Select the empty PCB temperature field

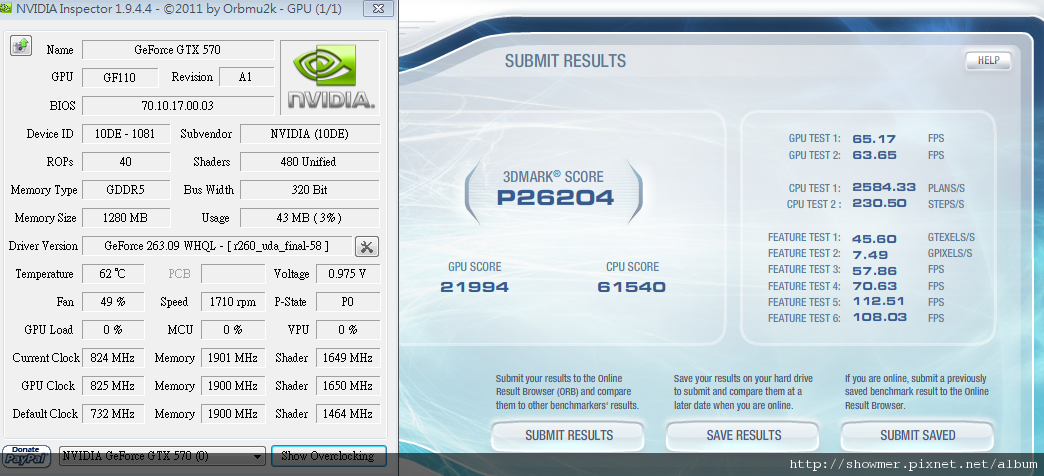point(233,274)
